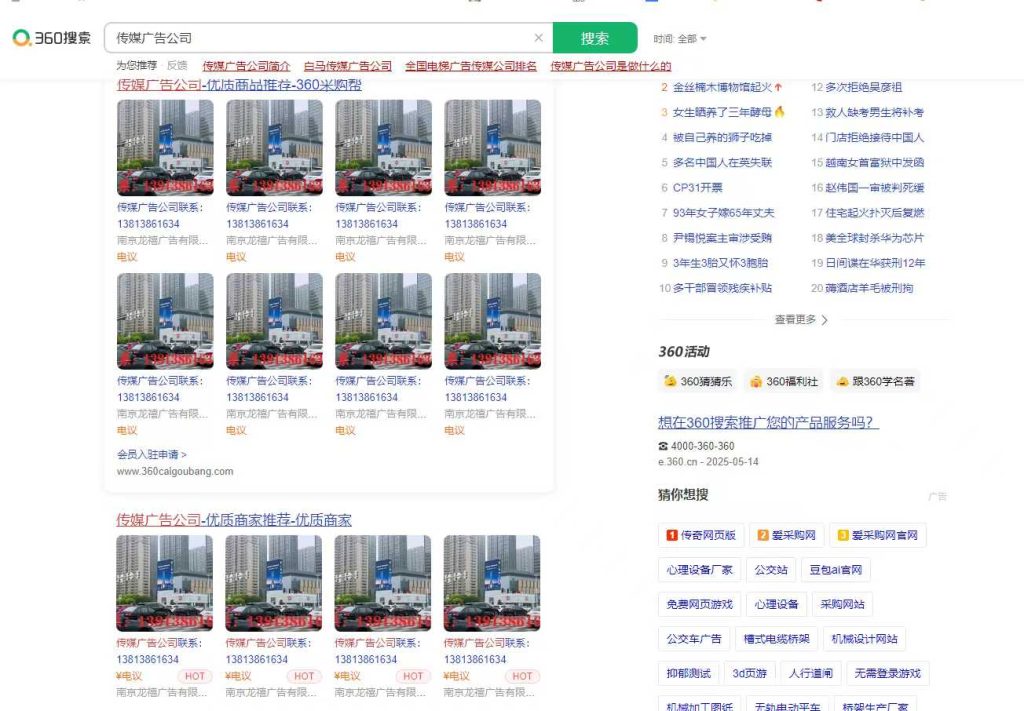Open hot topic 薅酒店羊毛被刑拘
The image size is (1024, 711).
point(869,288)
